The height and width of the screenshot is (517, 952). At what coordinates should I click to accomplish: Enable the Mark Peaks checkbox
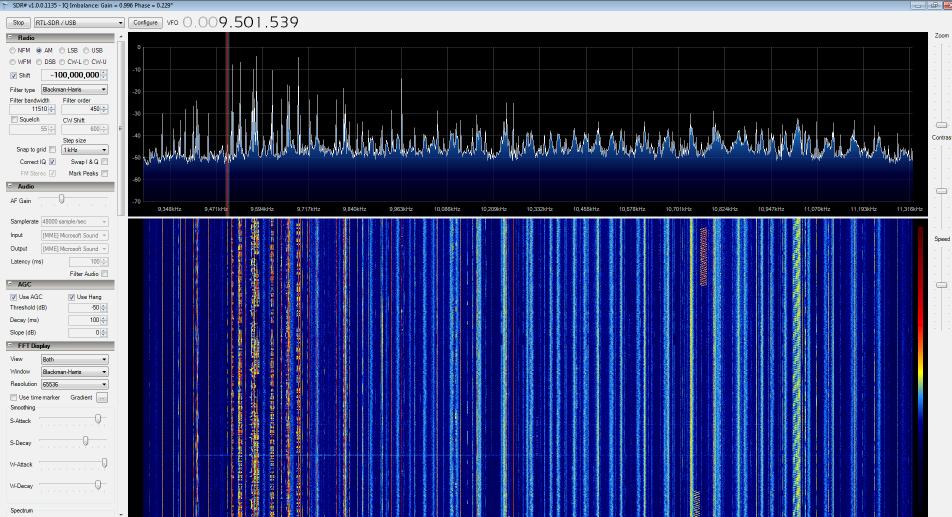click(x=104, y=174)
